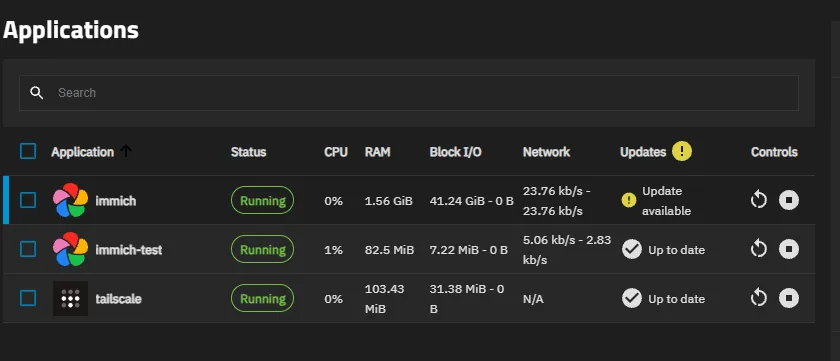Screen dimensions: 840x361
Task: Click the 41.24 GiB - 0 B value
Action: point(471,201)
